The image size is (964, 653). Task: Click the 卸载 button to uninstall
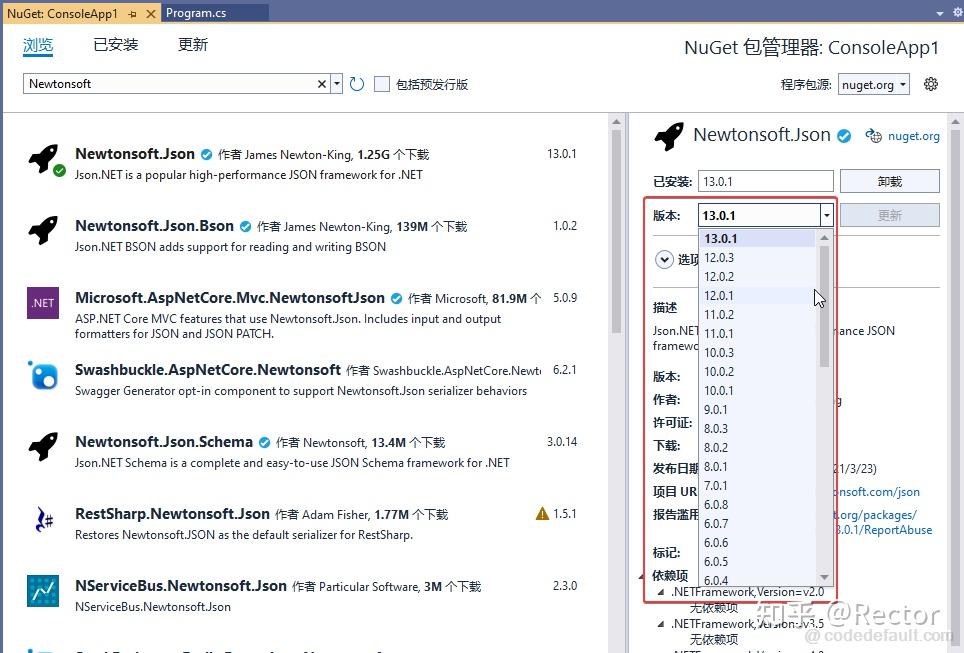coord(889,180)
